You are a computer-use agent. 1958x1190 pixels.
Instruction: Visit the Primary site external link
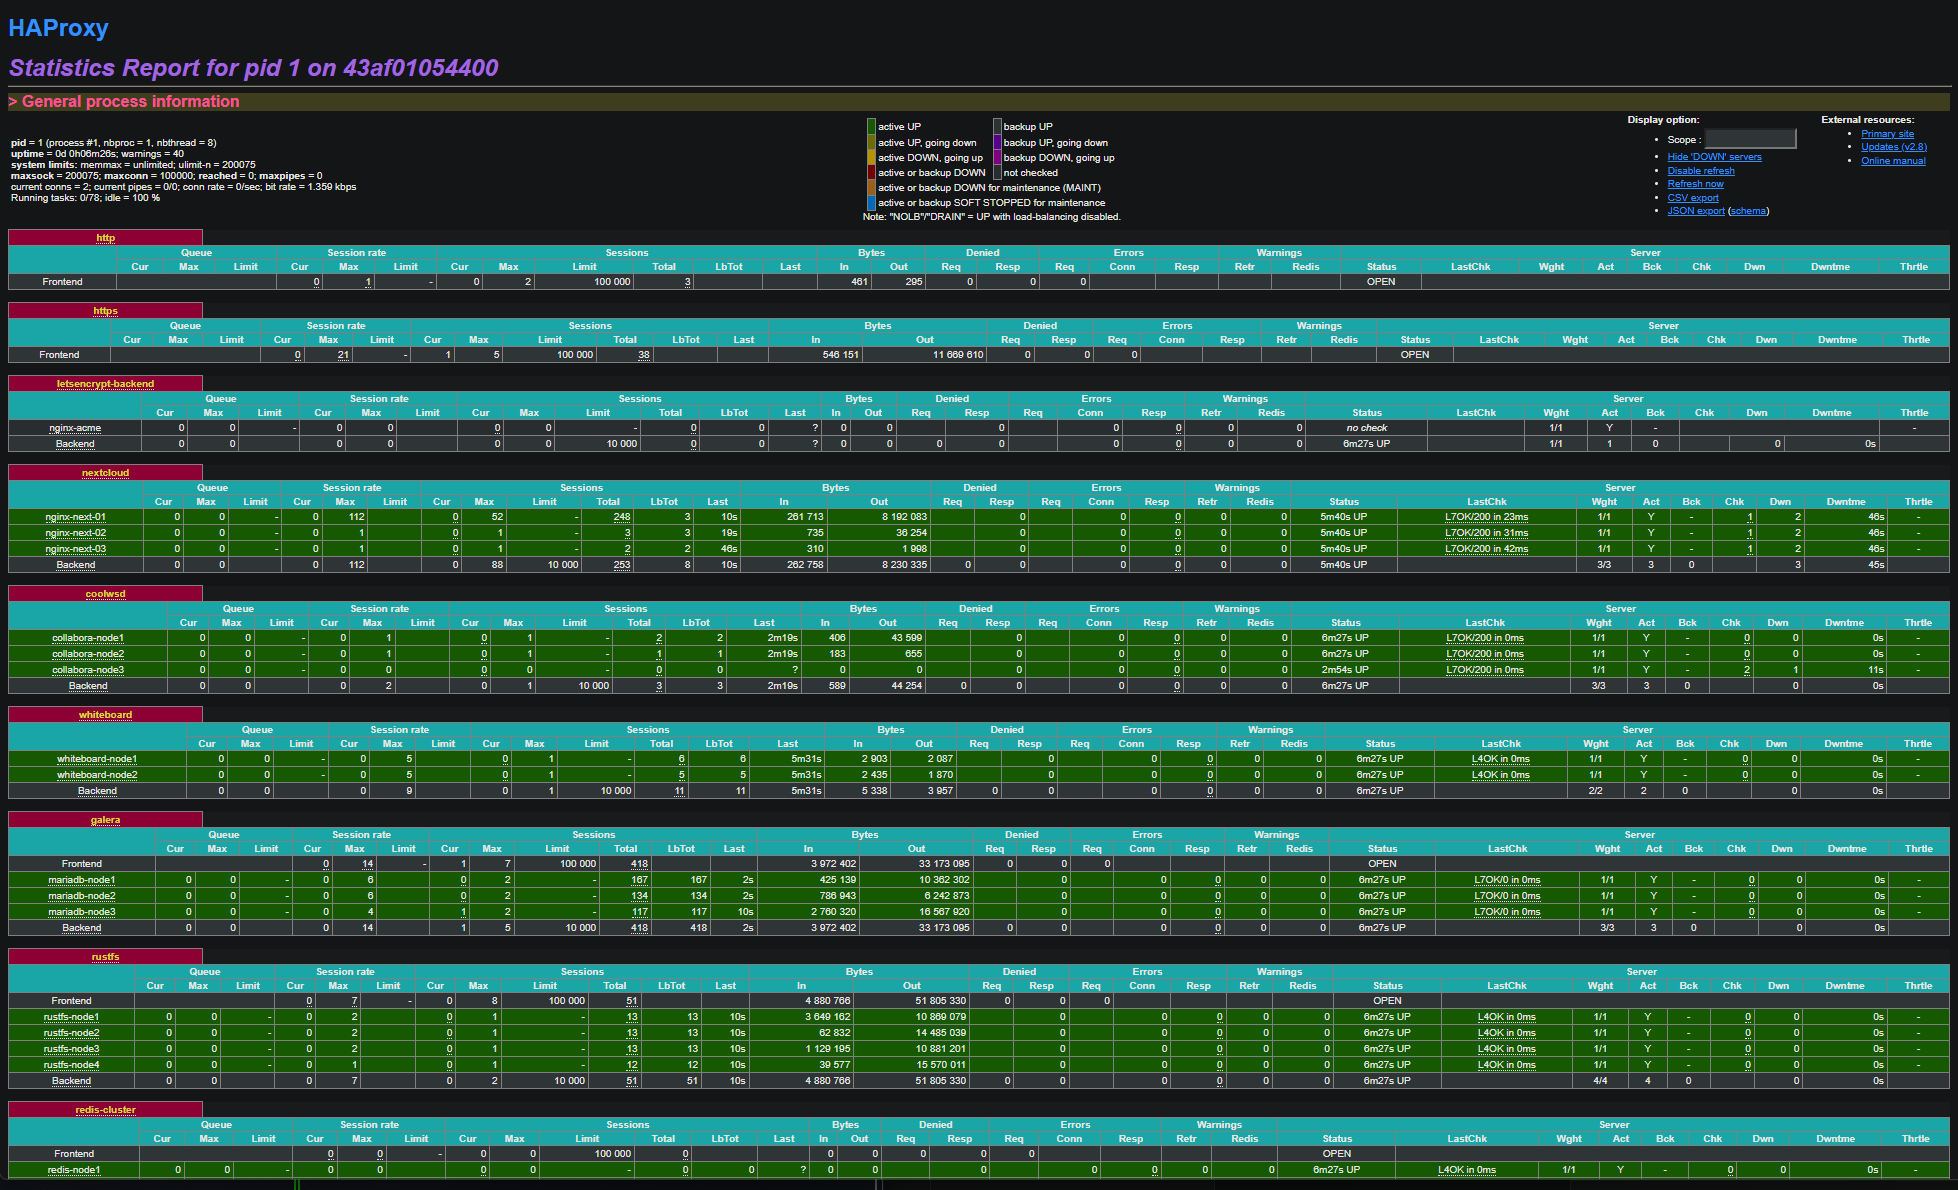click(1887, 134)
